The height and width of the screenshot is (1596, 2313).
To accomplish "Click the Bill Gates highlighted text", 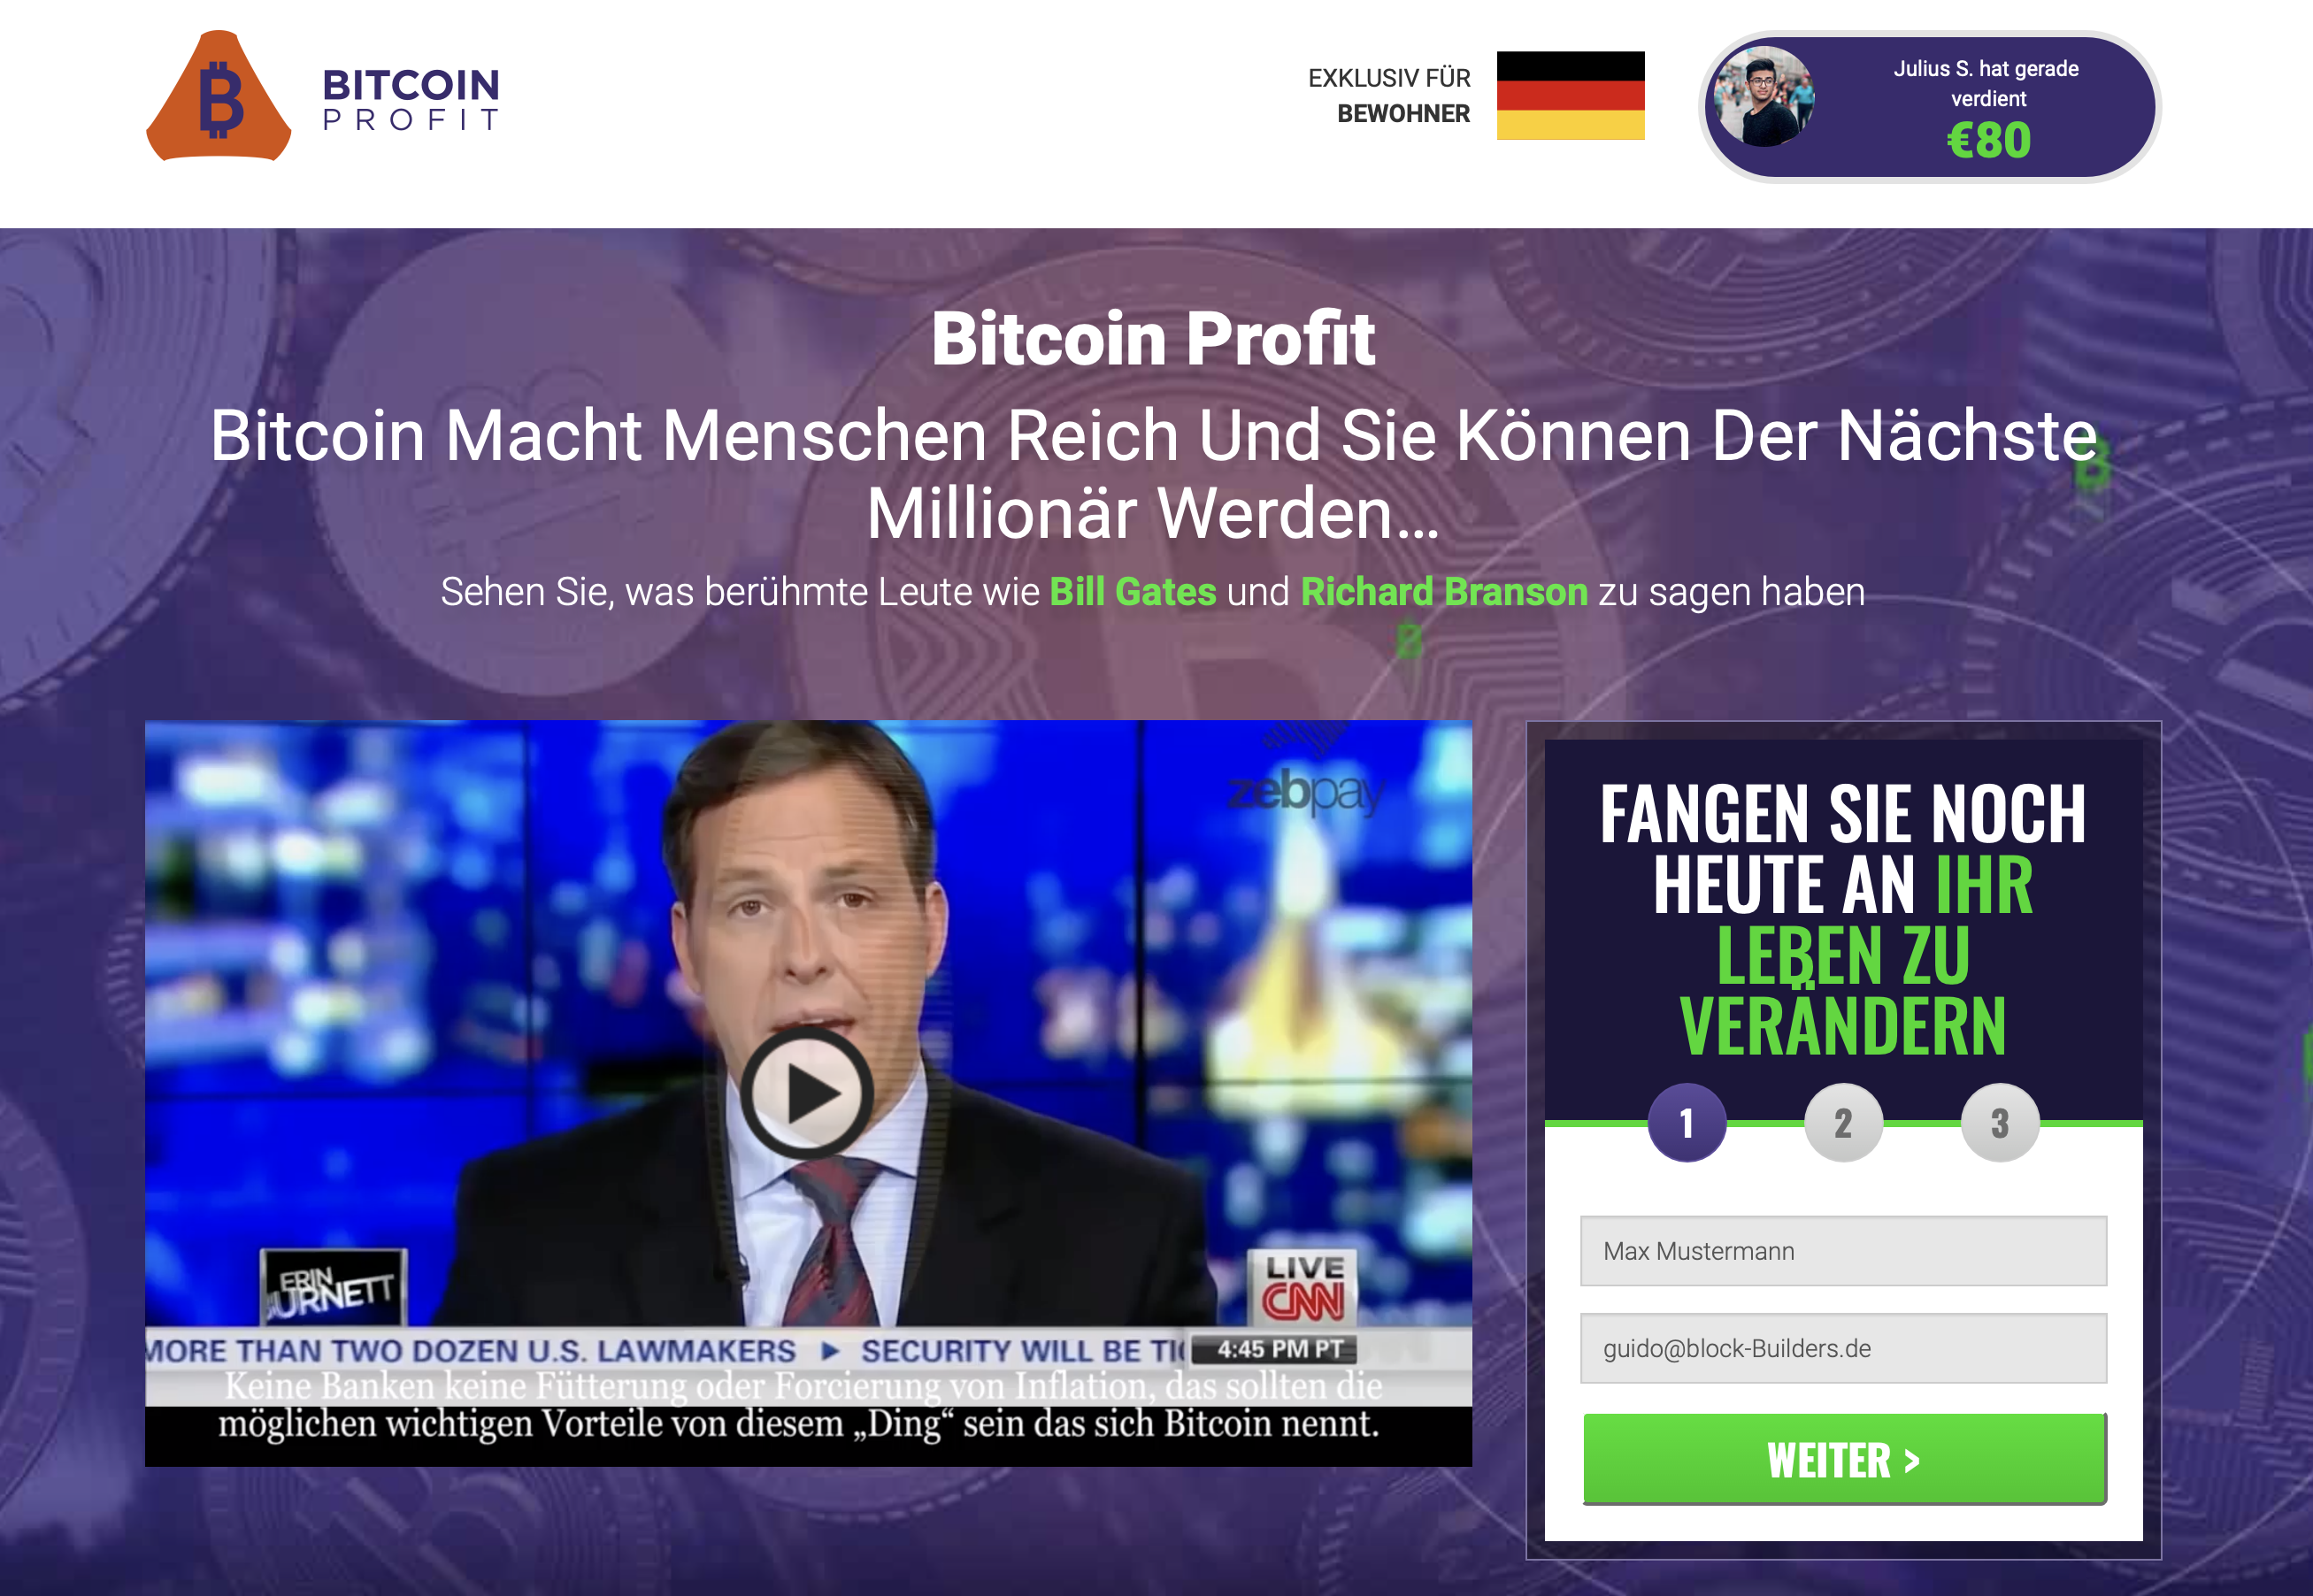I will tap(1133, 592).
